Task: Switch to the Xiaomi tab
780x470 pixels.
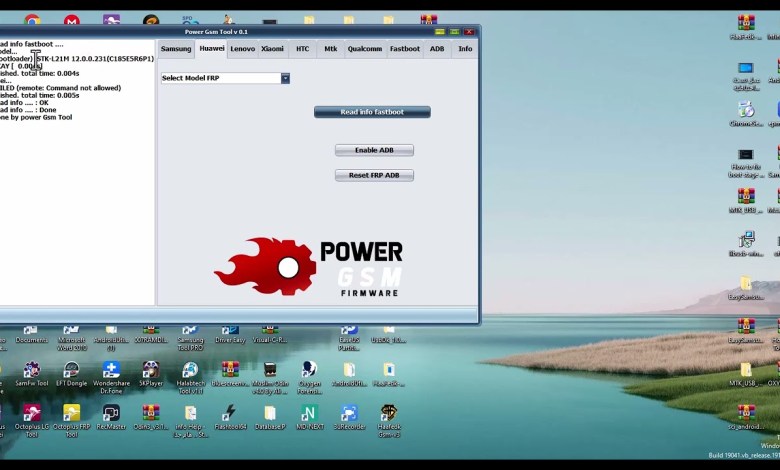Action: point(272,48)
